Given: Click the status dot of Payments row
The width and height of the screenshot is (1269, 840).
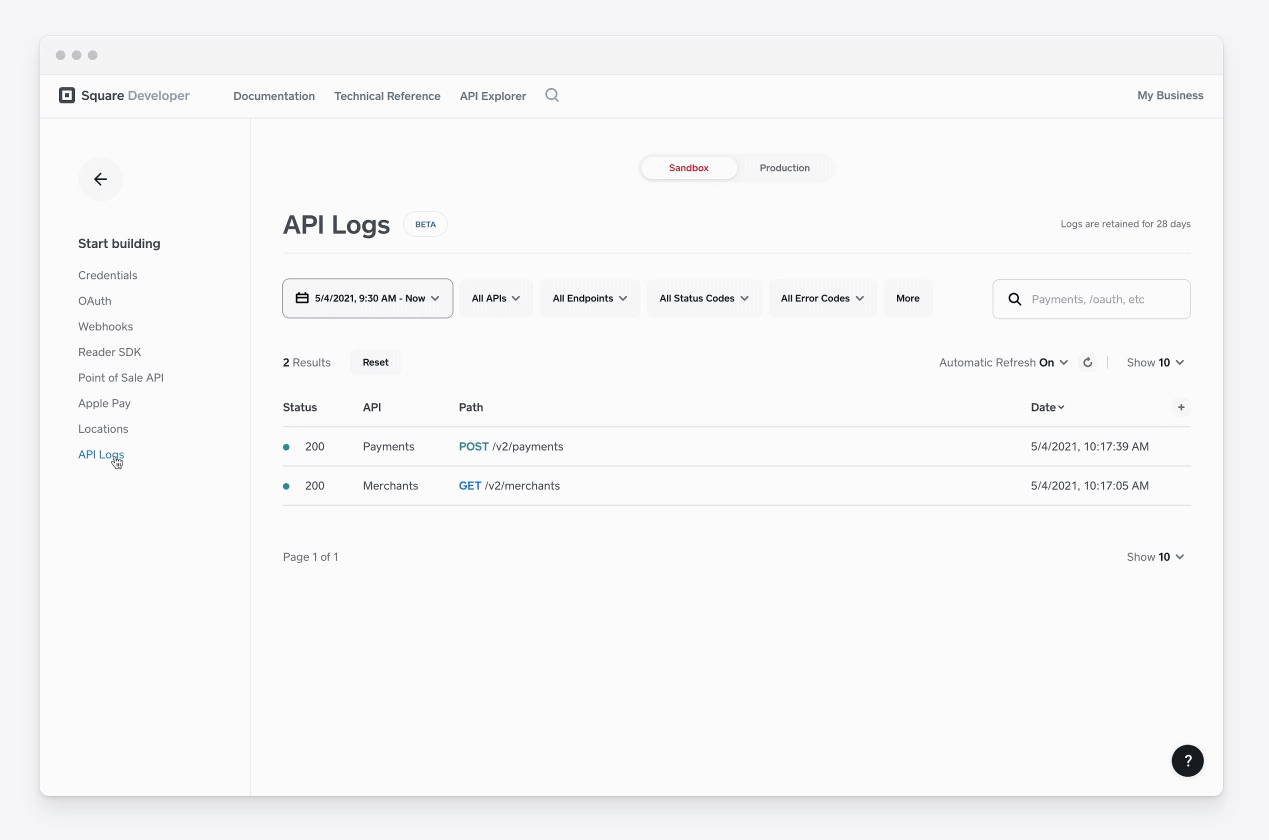Looking at the screenshot, I should (x=286, y=447).
